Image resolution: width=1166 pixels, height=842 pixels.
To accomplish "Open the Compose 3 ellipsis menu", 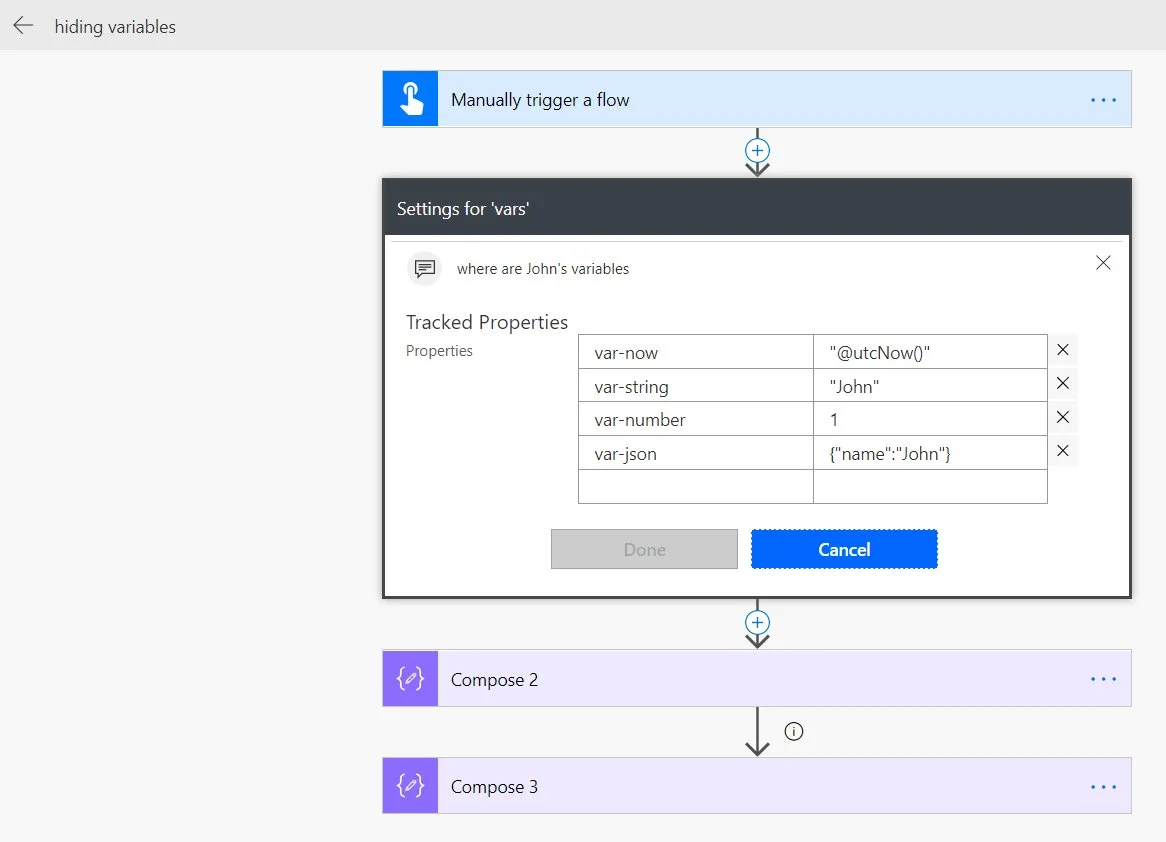I will 1103,786.
